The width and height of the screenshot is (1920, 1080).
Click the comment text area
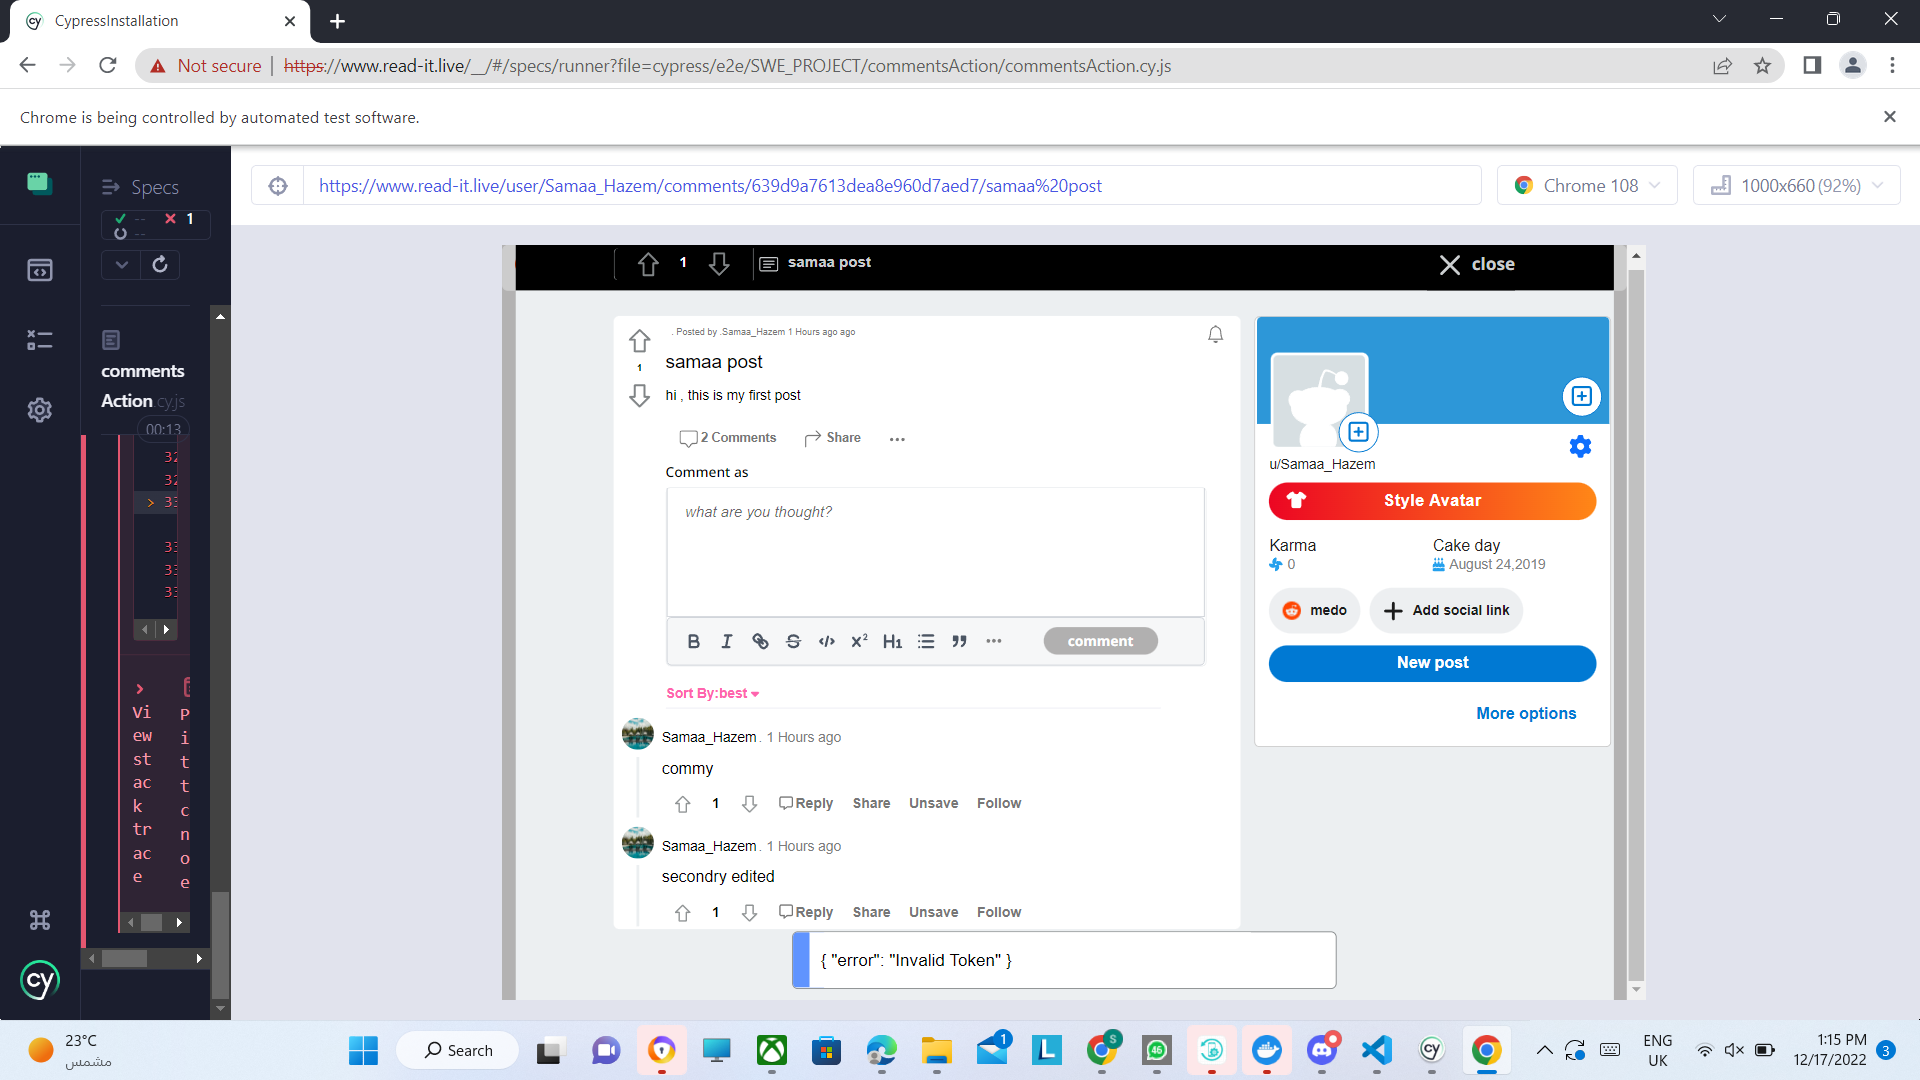[x=935, y=552]
